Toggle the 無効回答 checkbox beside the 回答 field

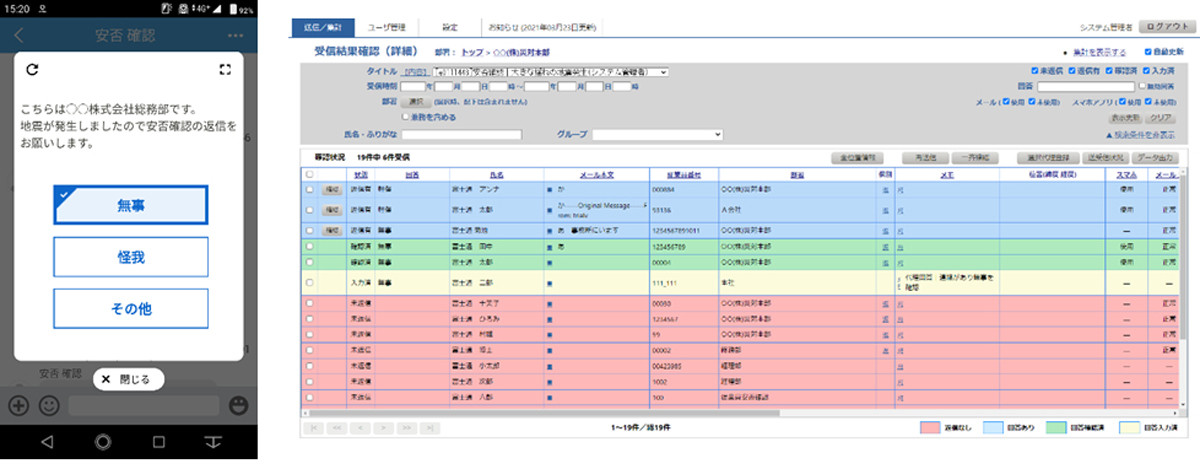pos(1142,87)
